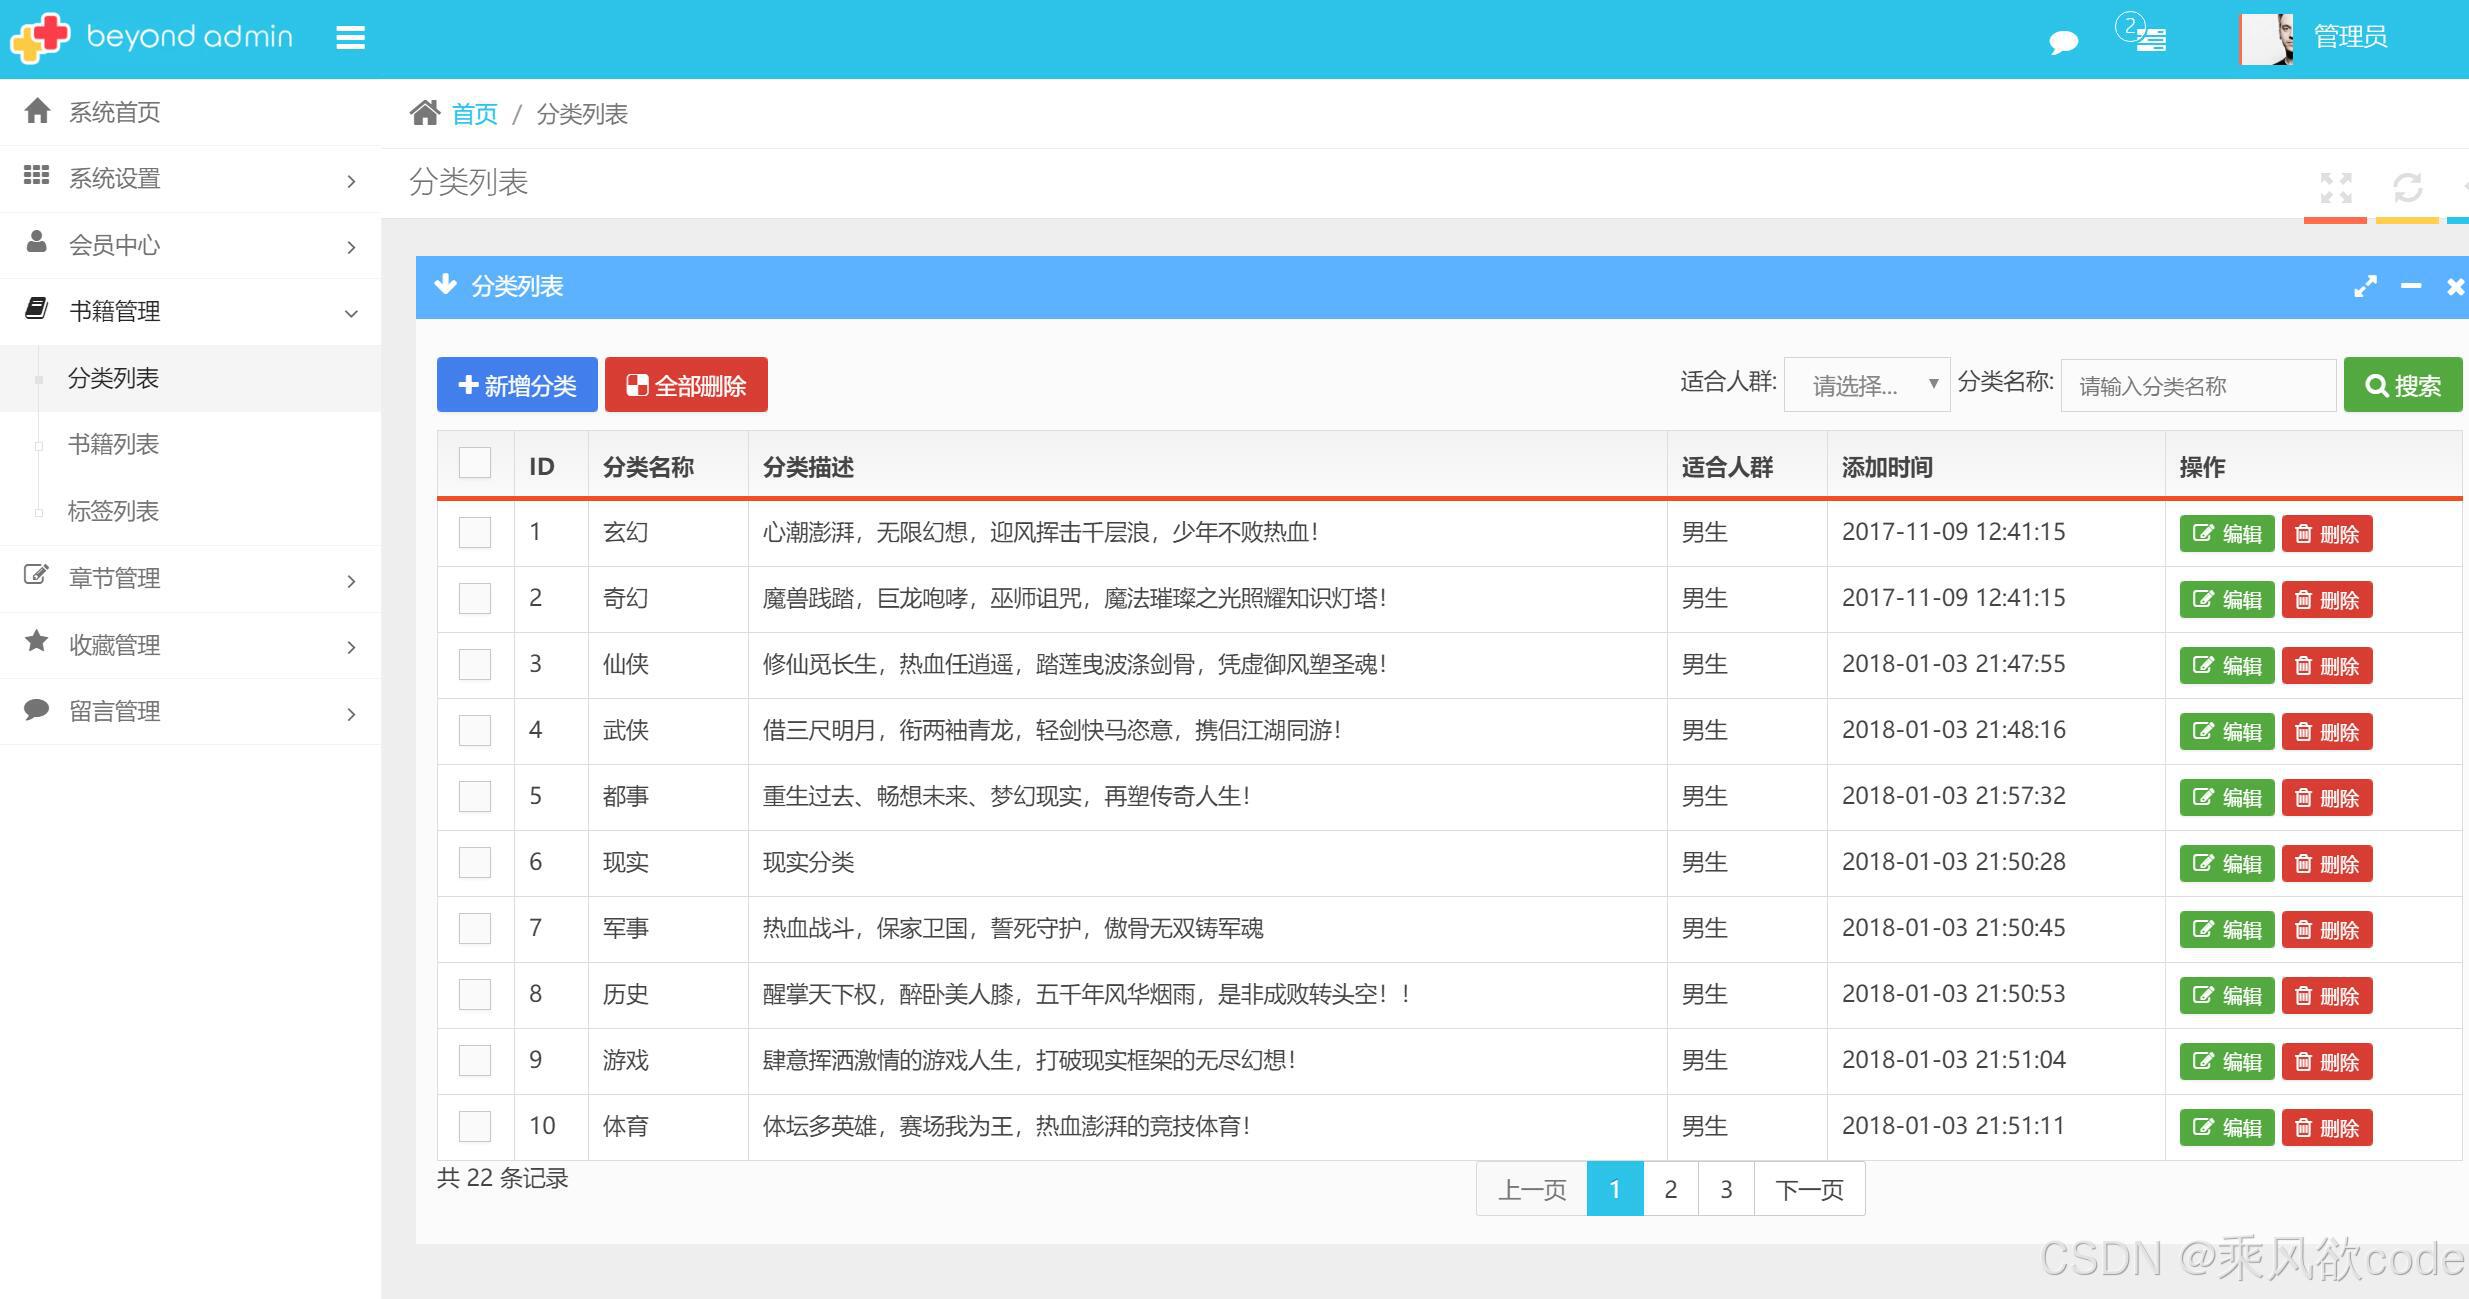Image resolution: width=2469 pixels, height=1299 pixels.
Task: Check the checkbox for 都事 row
Action: click(475, 796)
